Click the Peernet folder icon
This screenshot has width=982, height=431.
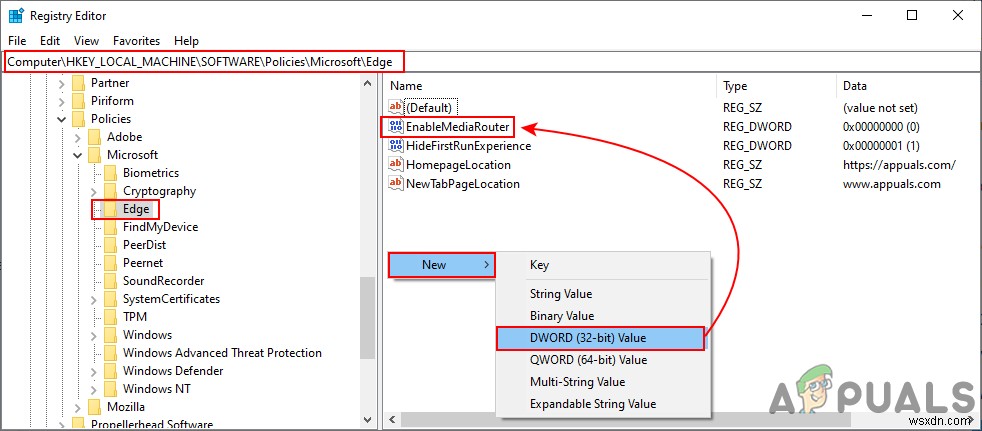(x=110, y=263)
